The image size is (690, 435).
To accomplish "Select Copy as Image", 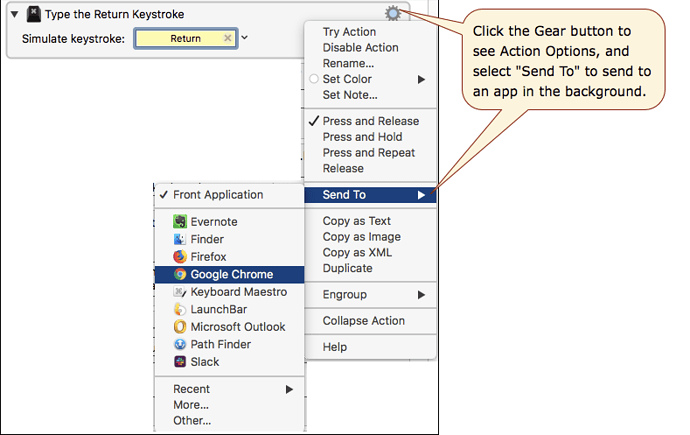I will tap(370, 237).
